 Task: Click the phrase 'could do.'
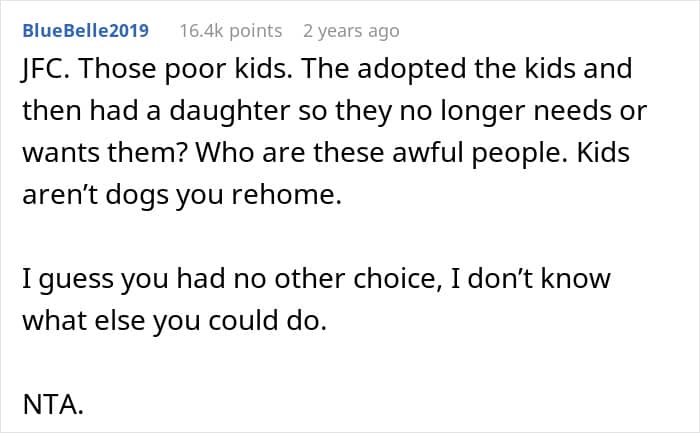coord(267,321)
